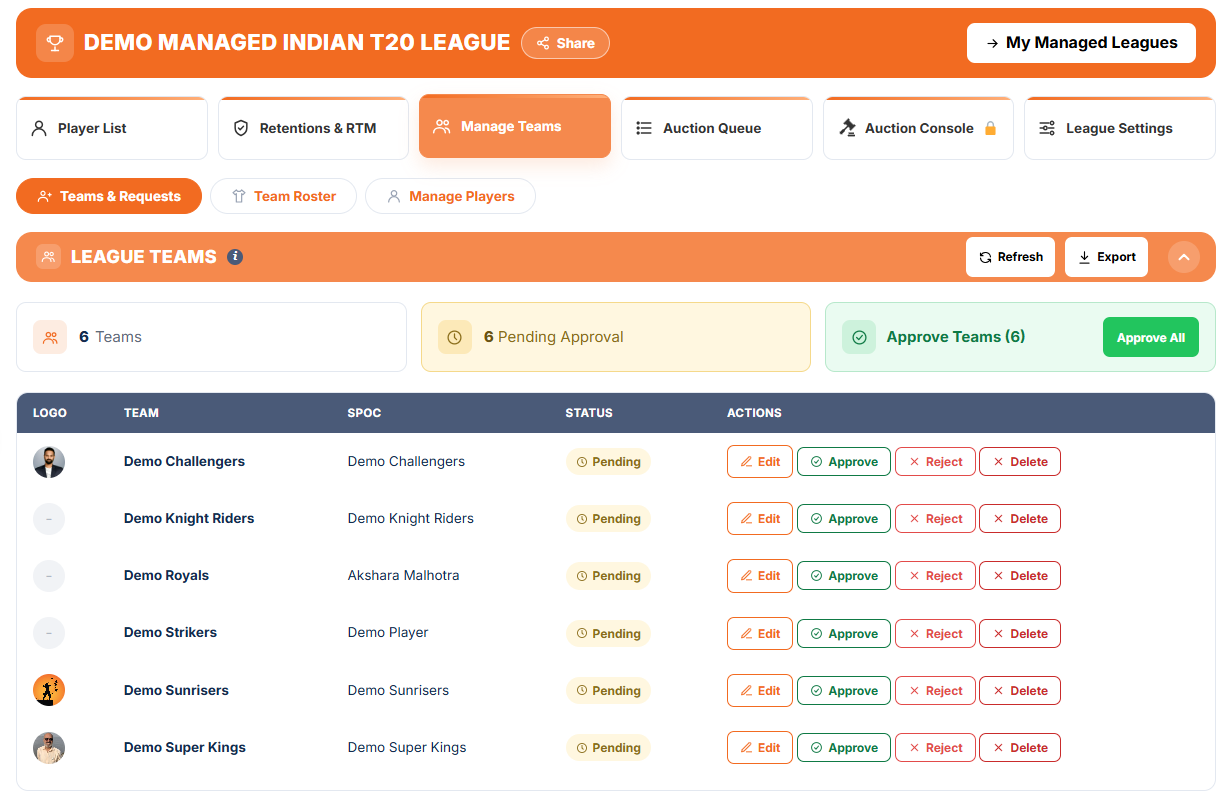
Task: Go to the Auction Queue tab
Action: 717,128
